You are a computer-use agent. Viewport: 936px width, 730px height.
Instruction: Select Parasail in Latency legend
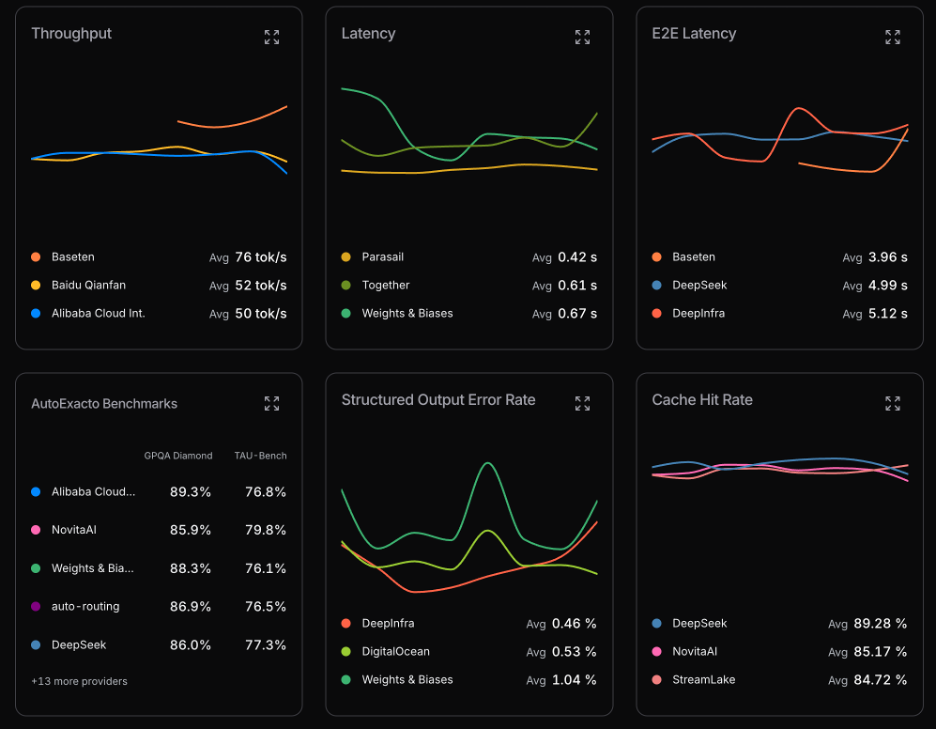pyautogui.click(x=383, y=257)
